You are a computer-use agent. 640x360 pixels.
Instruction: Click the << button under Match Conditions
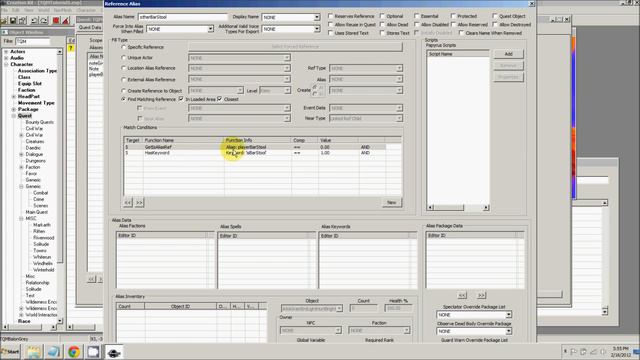[128, 202]
